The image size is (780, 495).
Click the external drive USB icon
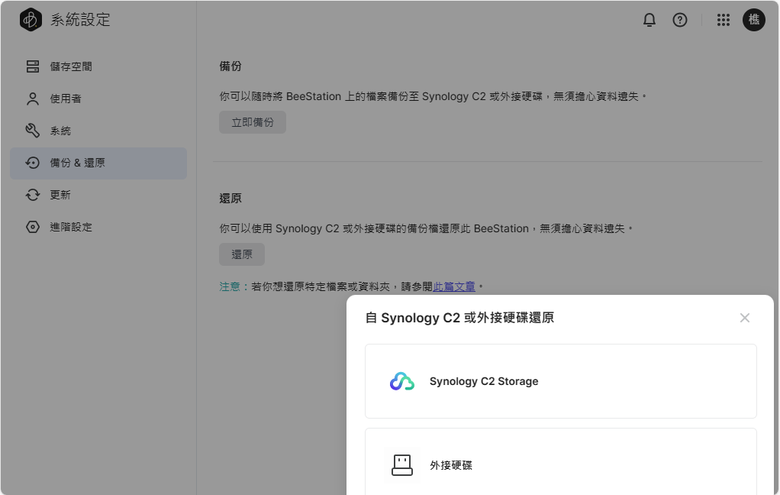[402, 465]
